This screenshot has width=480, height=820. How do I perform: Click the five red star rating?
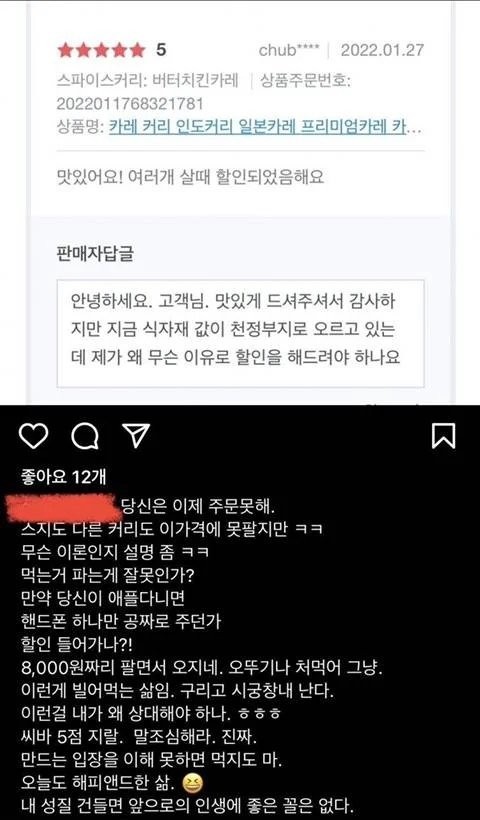[x=101, y=50]
